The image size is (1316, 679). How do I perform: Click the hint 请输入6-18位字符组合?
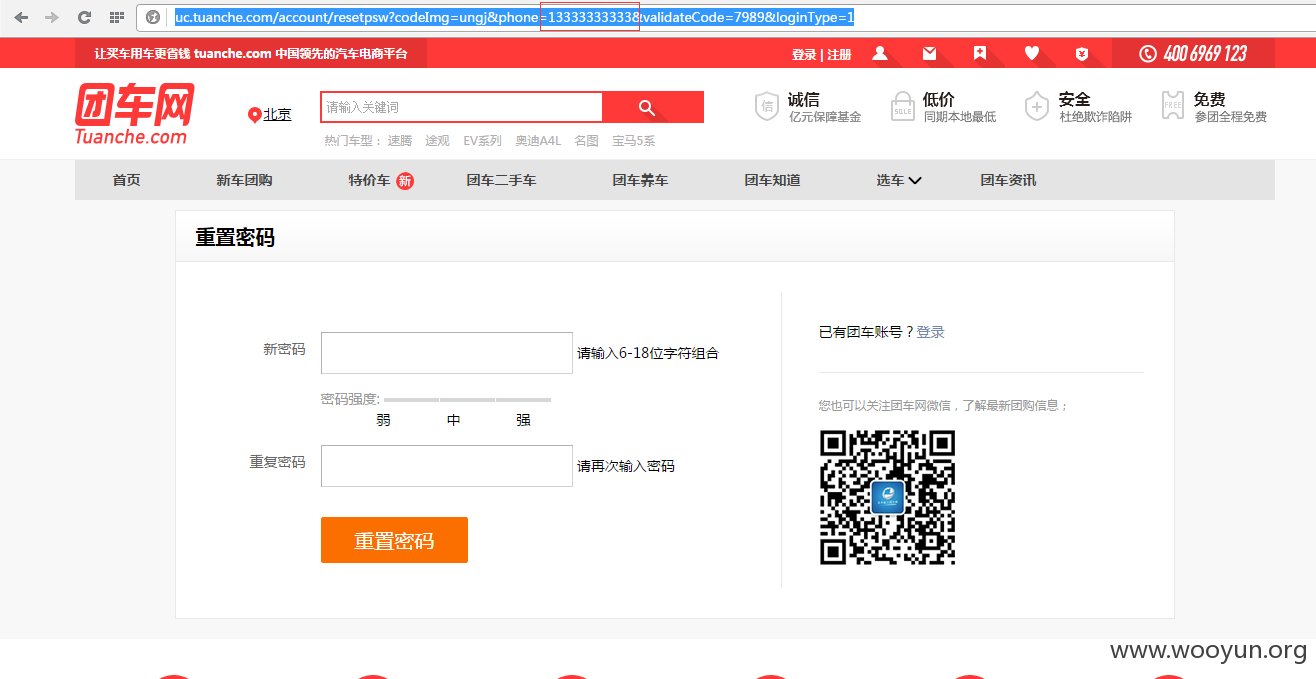click(648, 353)
